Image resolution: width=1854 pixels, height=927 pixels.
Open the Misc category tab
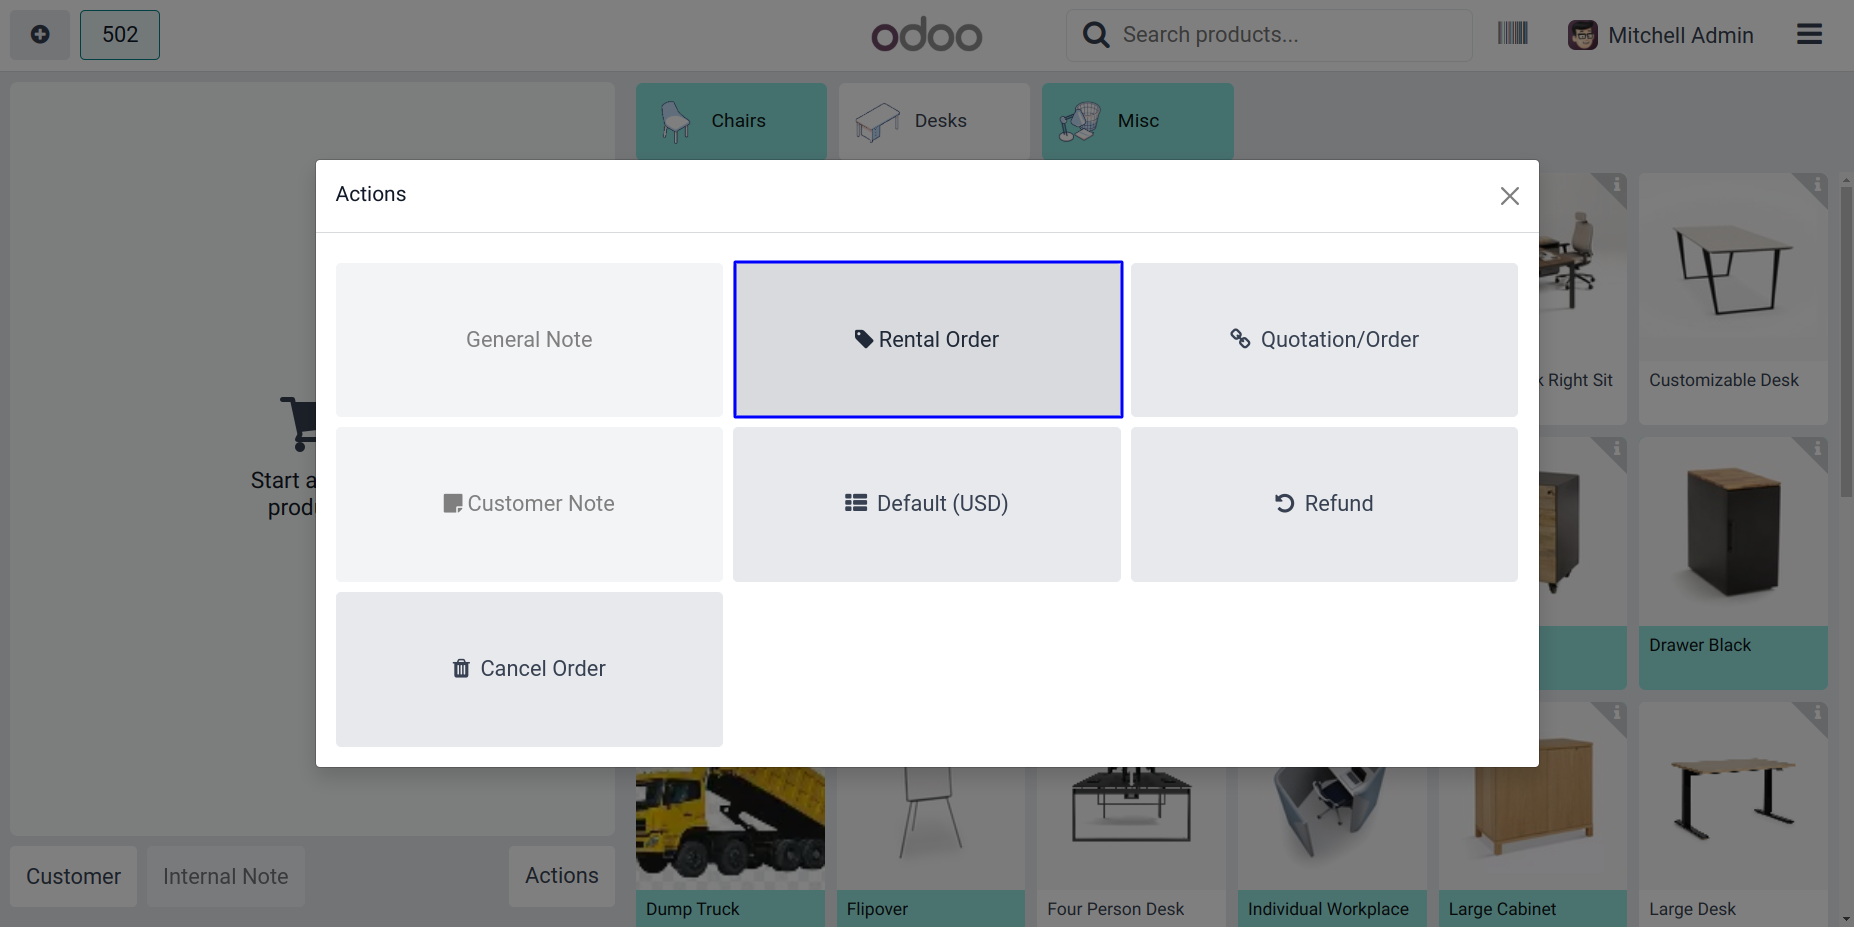(x=1137, y=121)
